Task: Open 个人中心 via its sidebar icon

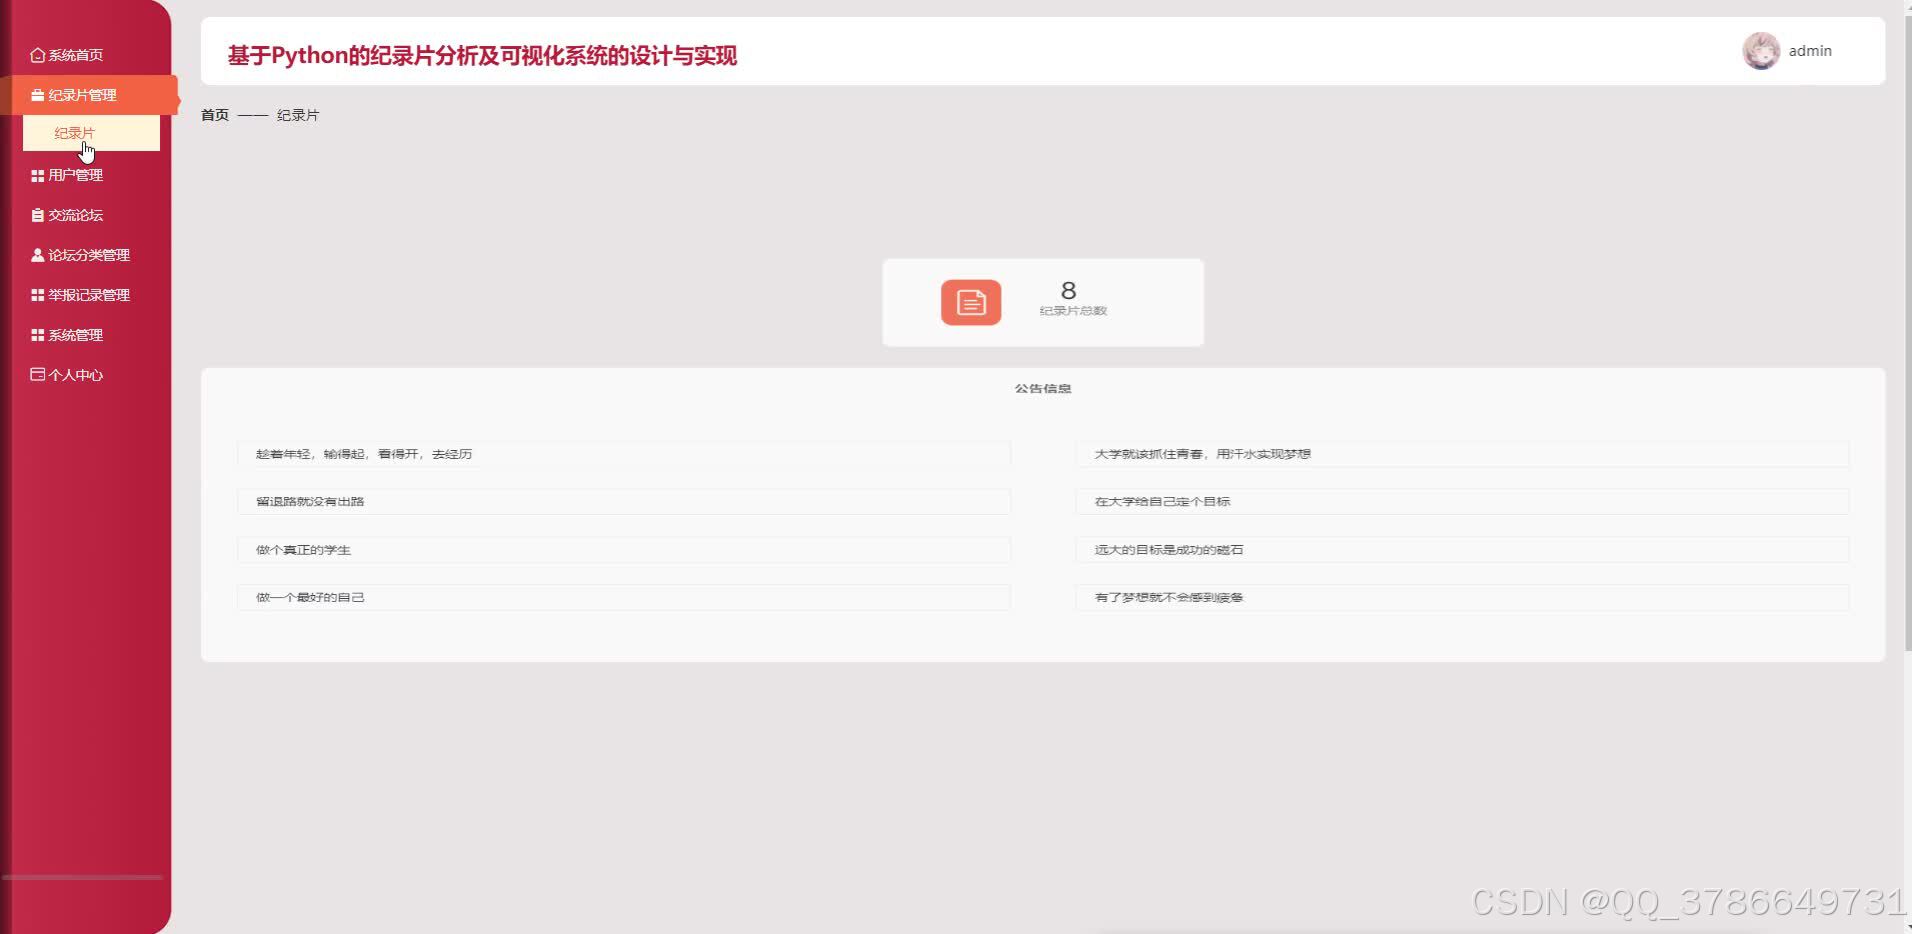Action: pyautogui.click(x=37, y=375)
